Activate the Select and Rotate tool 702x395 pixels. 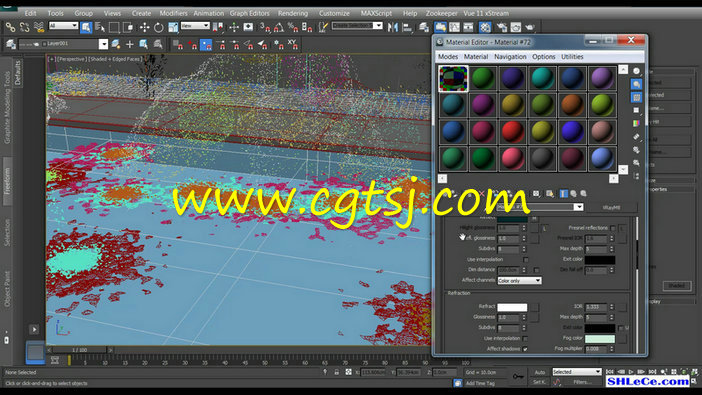pyautogui.click(x=158, y=27)
